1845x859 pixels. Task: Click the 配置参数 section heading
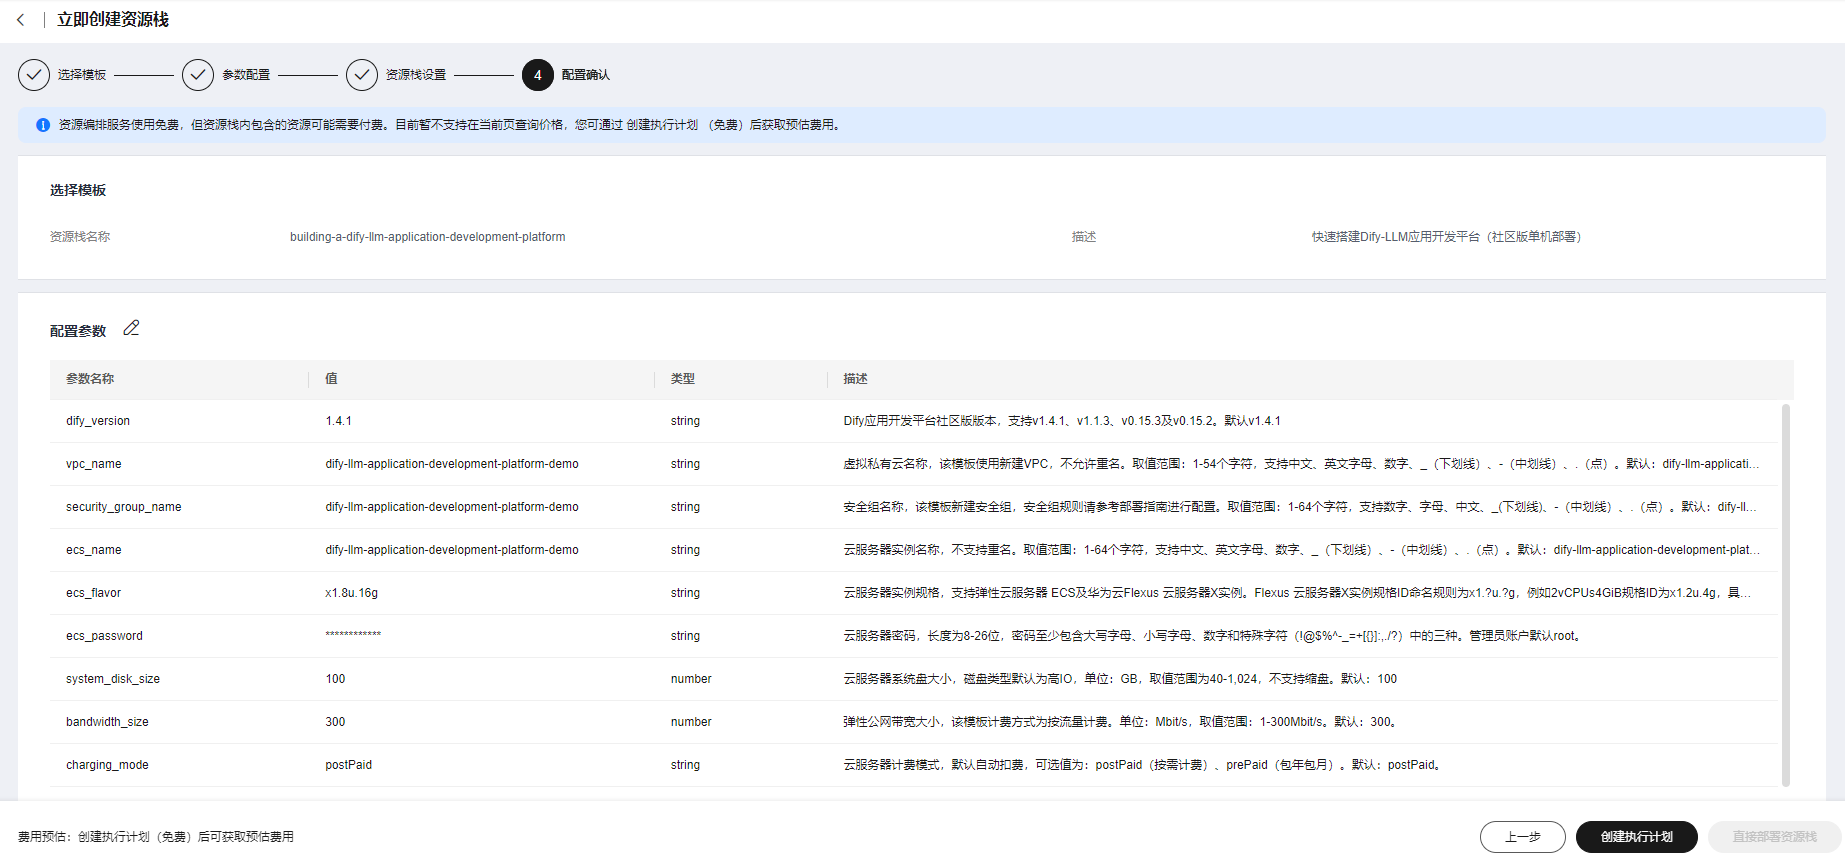coord(78,331)
